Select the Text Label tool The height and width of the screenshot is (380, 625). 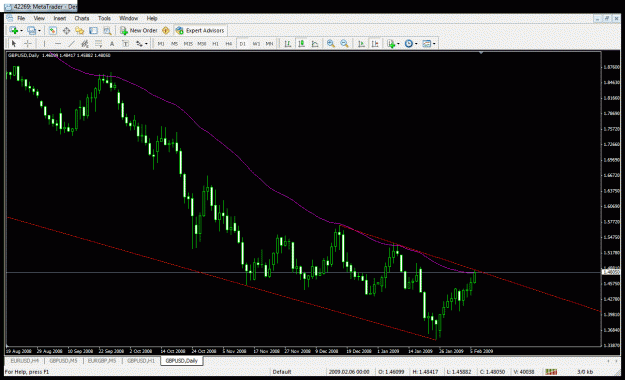click(126, 43)
